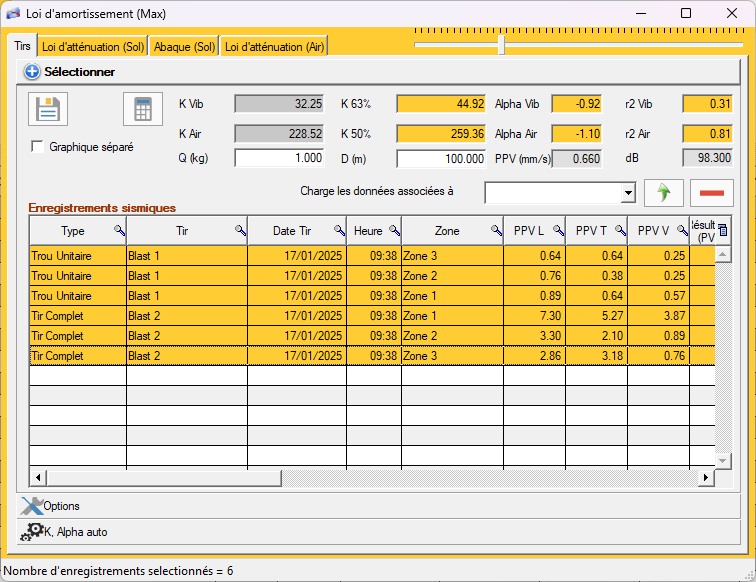Click the r2 Vib value field
Image resolution: width=756 pixels, height=582 pixels.
click(708, 104)
